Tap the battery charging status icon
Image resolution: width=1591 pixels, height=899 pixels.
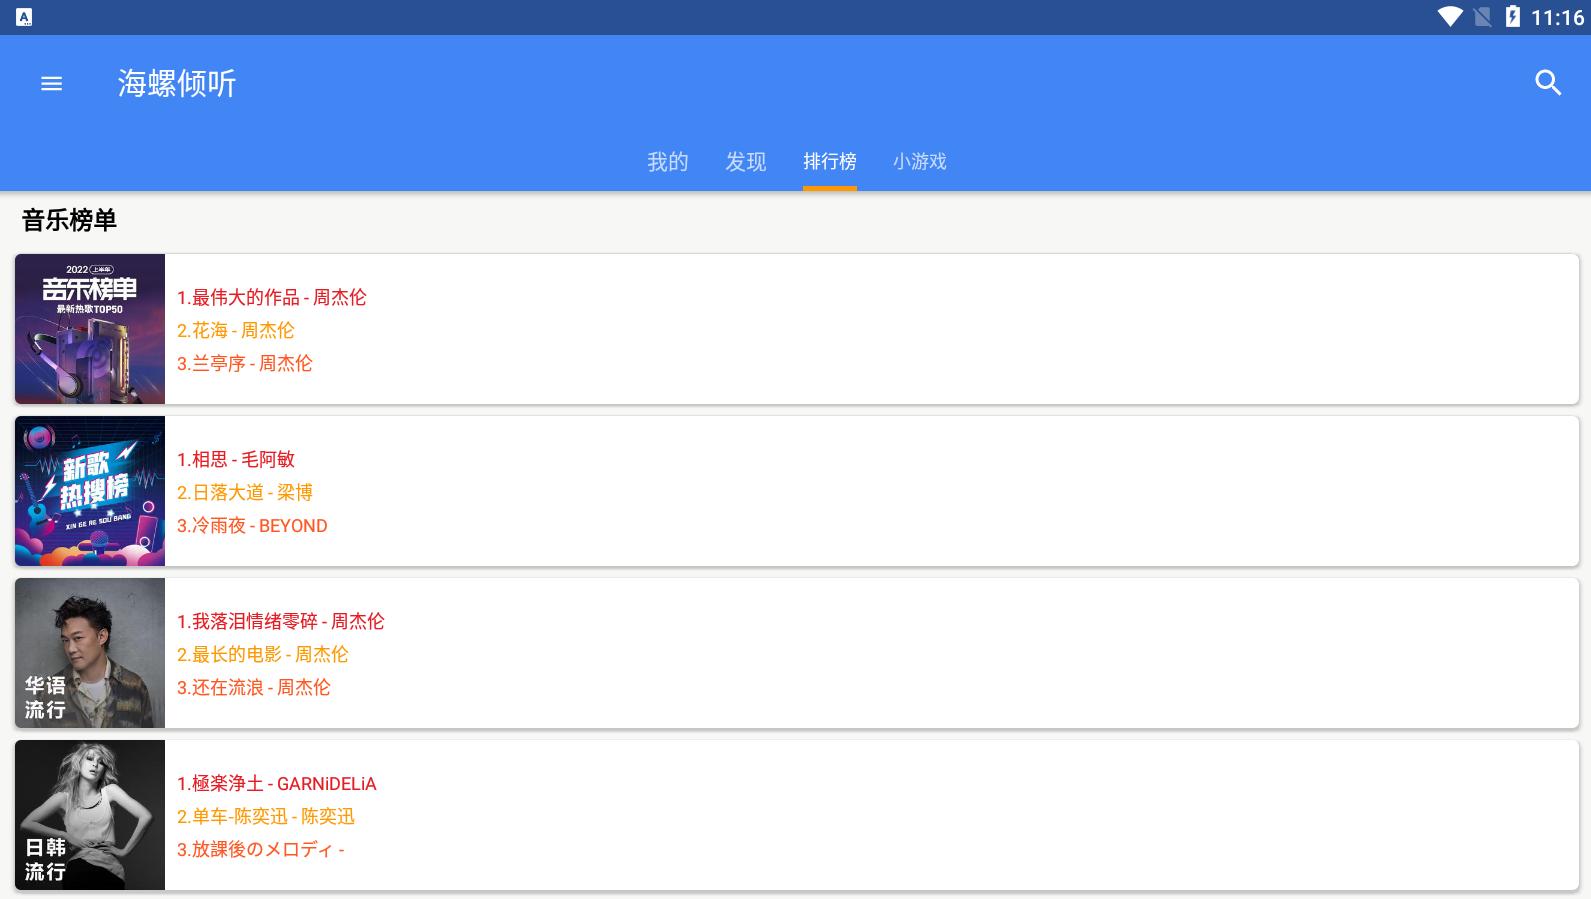[x=1512, y=17]
